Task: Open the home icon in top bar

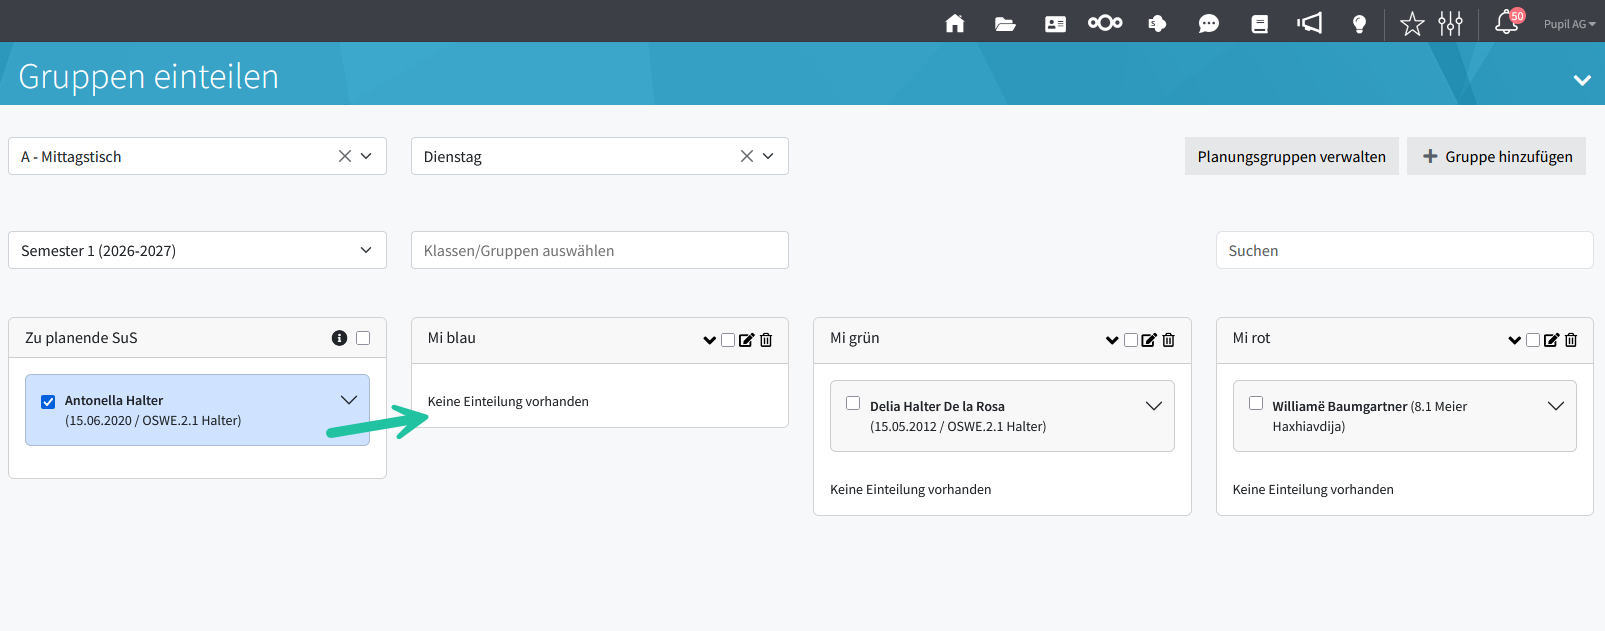Action: [955, 23]
